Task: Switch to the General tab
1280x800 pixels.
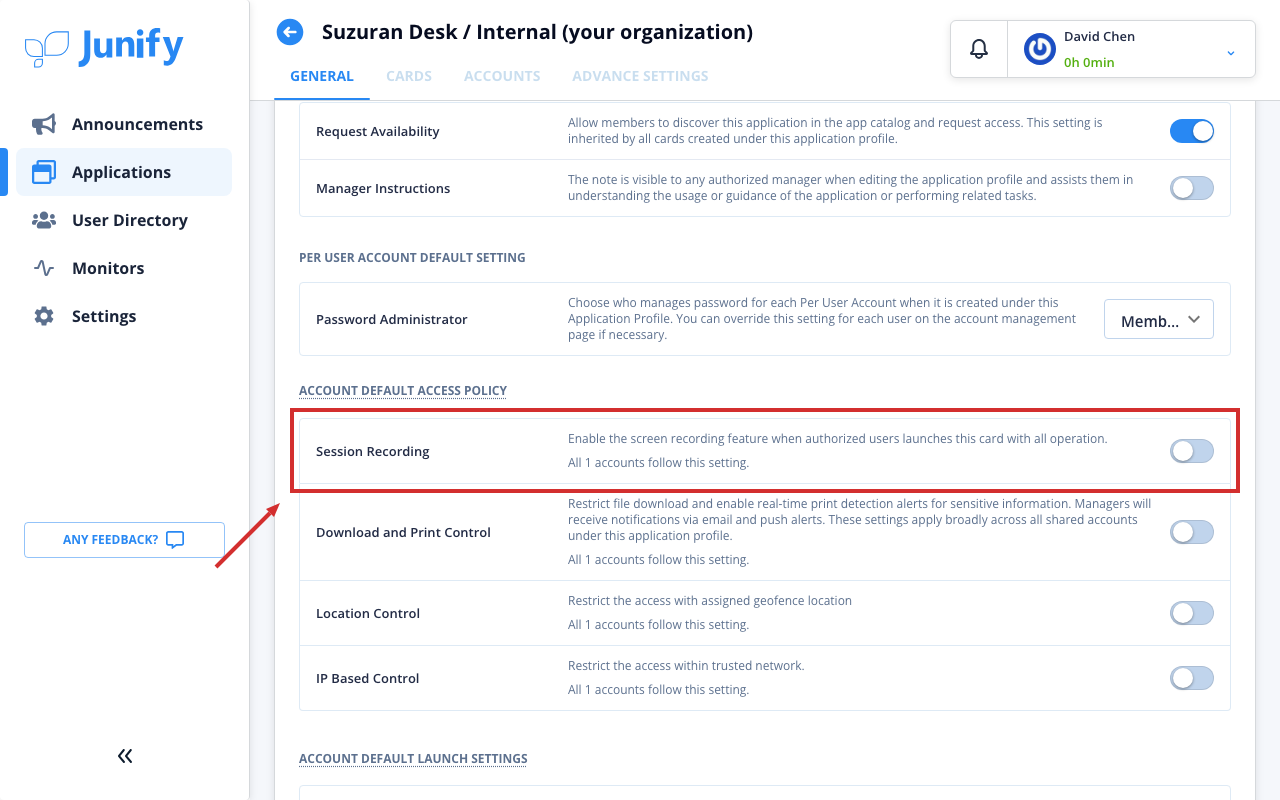Action: tap(322, 76)
